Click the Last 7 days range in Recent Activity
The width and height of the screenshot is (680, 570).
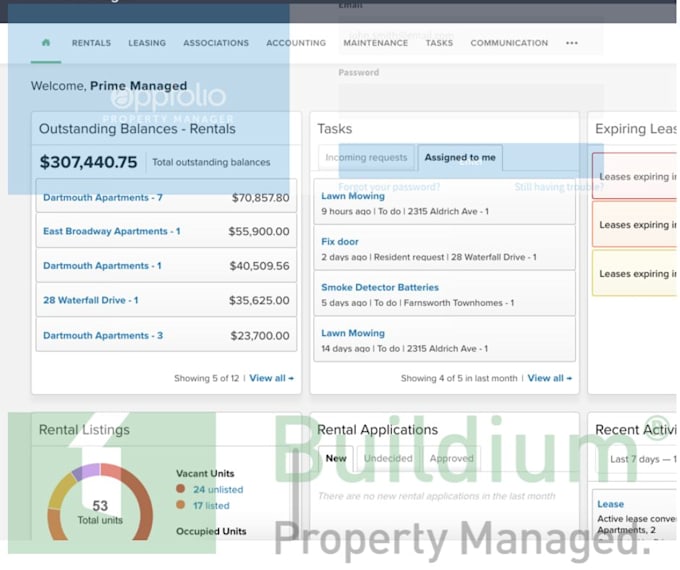(x=643, y=459)
